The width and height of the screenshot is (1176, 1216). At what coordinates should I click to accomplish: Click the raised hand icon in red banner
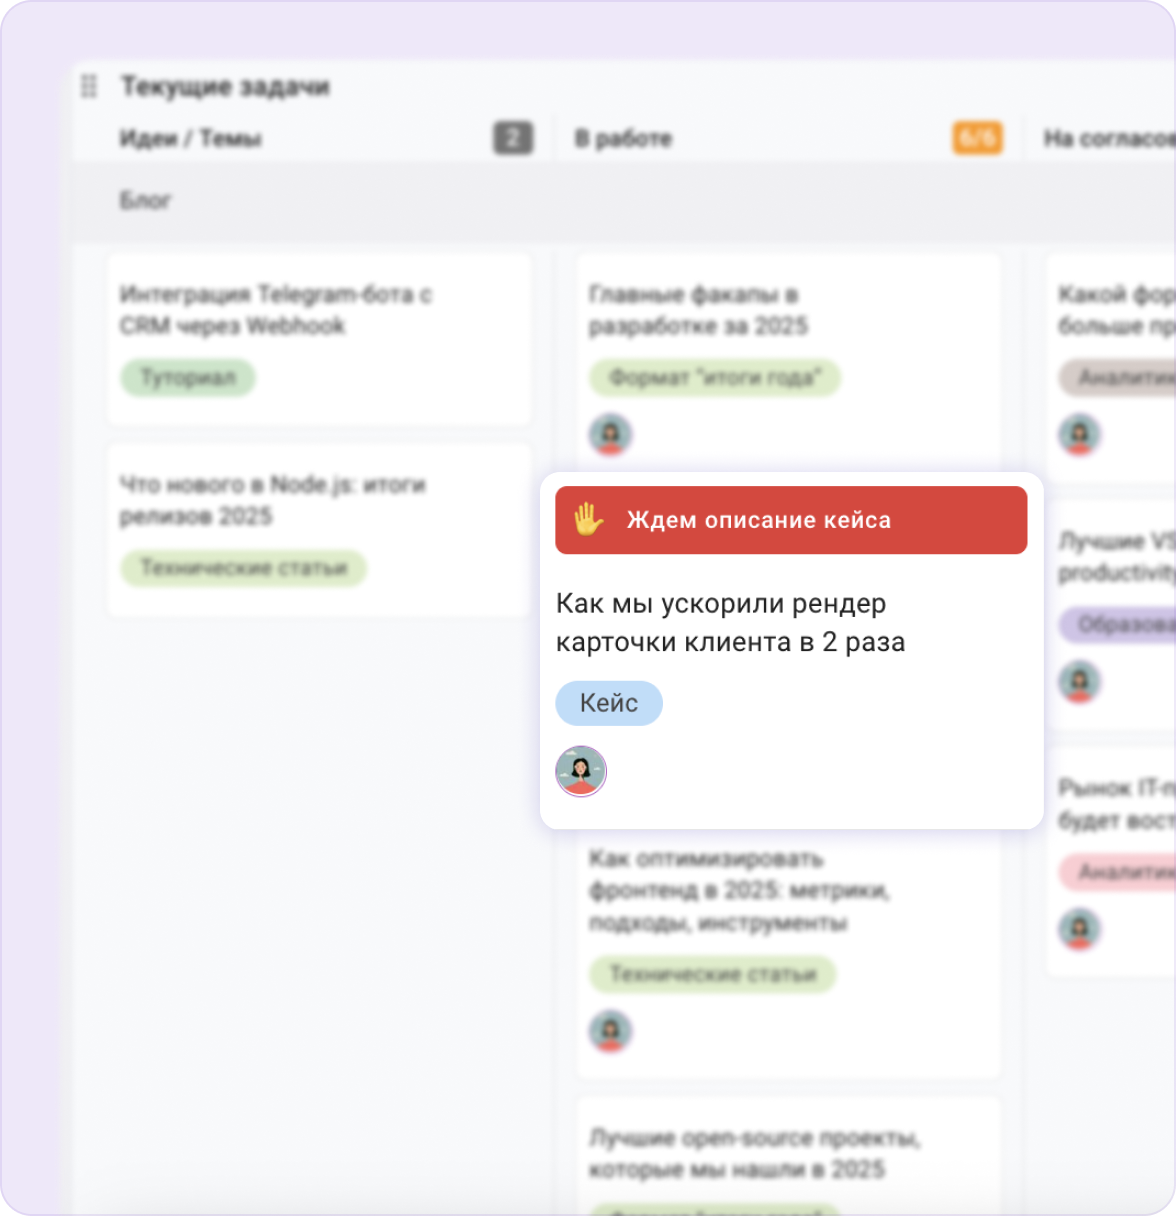(588, 519)
